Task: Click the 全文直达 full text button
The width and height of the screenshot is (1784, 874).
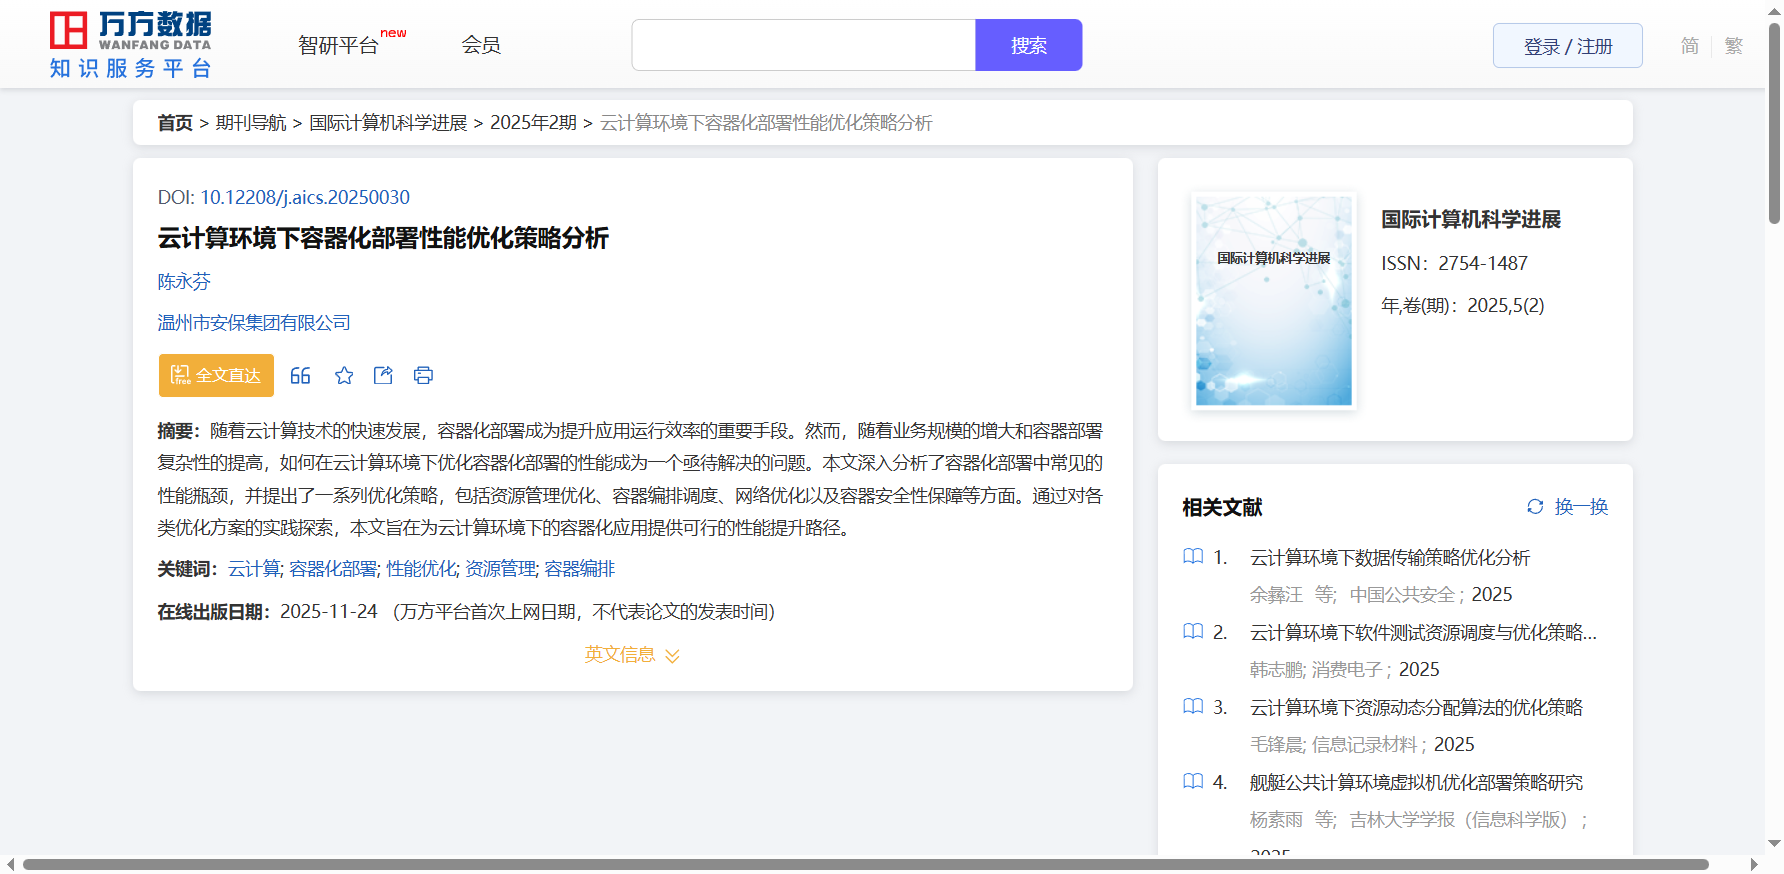Action: 216,376
